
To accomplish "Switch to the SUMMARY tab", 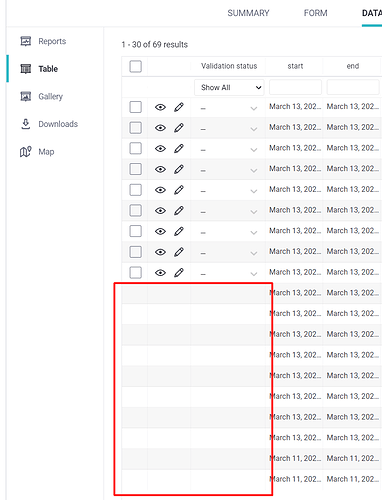I will click(x=248, y=13).
